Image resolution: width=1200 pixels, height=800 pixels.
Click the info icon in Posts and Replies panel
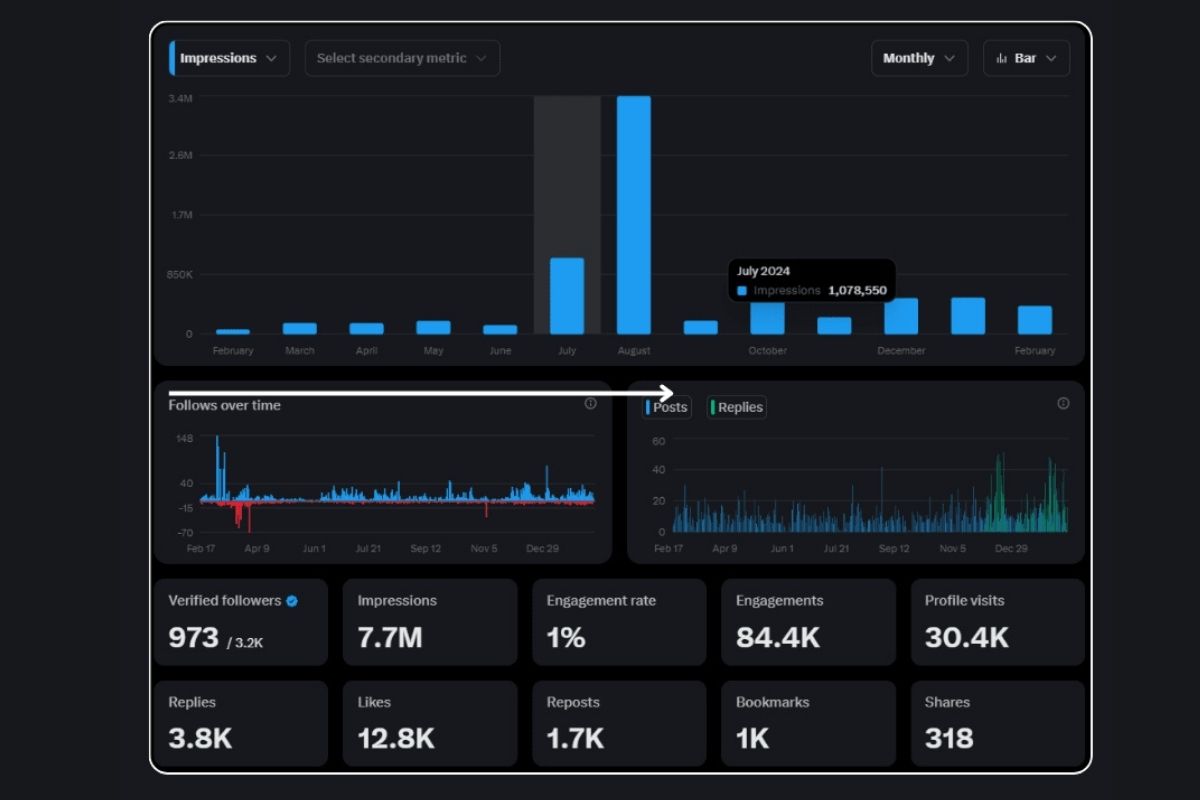pos(1063,404)
